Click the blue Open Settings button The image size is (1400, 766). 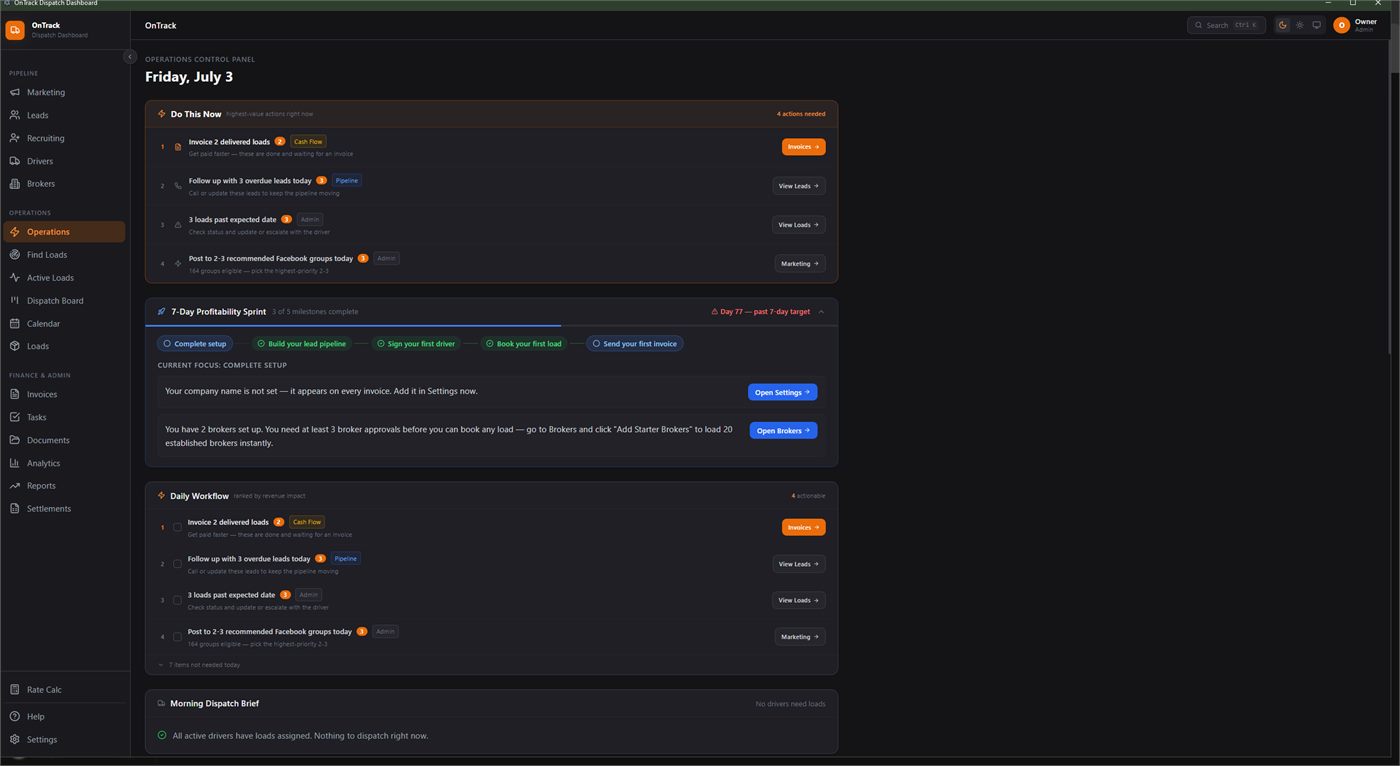tap(783, 392)
